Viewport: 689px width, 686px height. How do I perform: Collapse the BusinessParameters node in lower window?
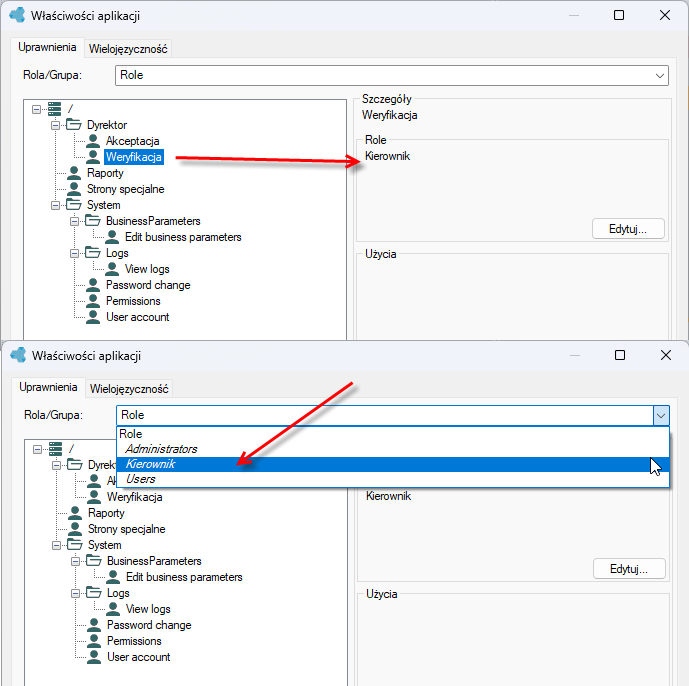(x=75, y=561)
